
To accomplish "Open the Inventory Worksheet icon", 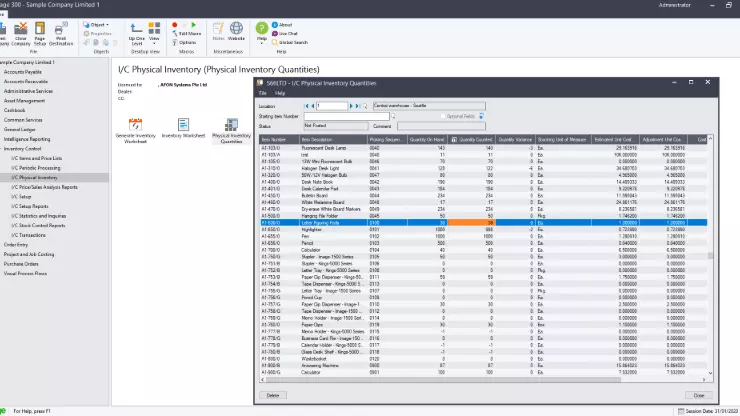I will click(x=183, y=128).
